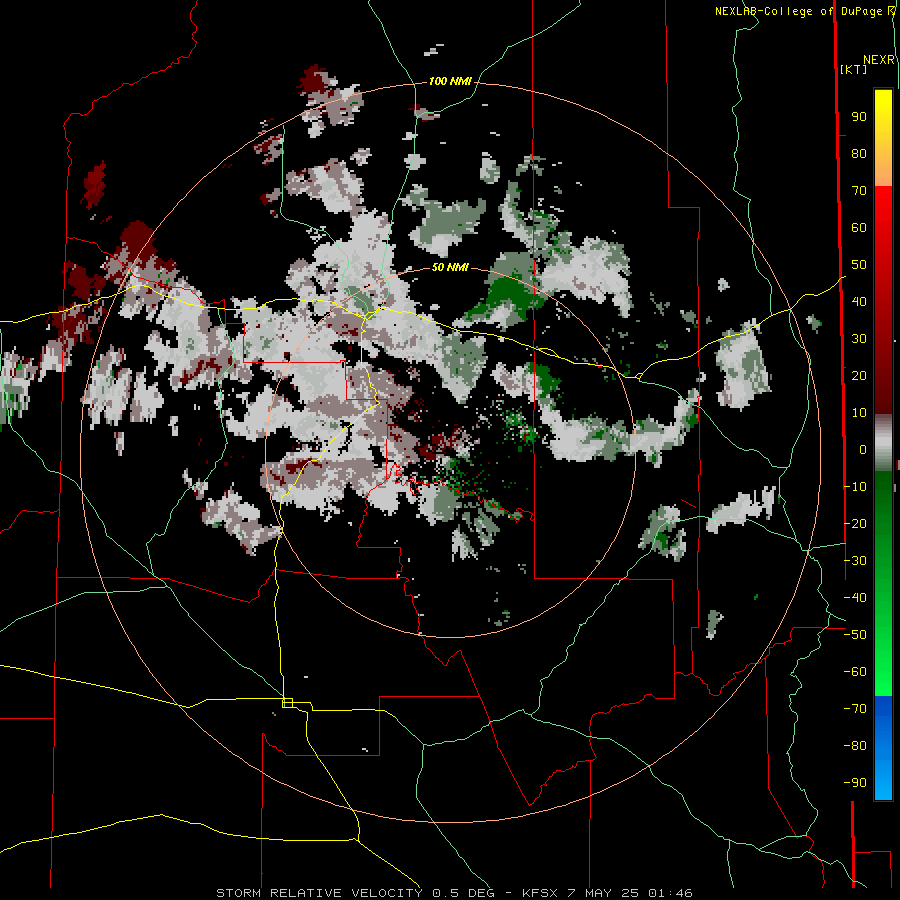Select the "NEXLAB-College of DuPage" header text
This screenshot has width=900, height=900.
(801, 11)
